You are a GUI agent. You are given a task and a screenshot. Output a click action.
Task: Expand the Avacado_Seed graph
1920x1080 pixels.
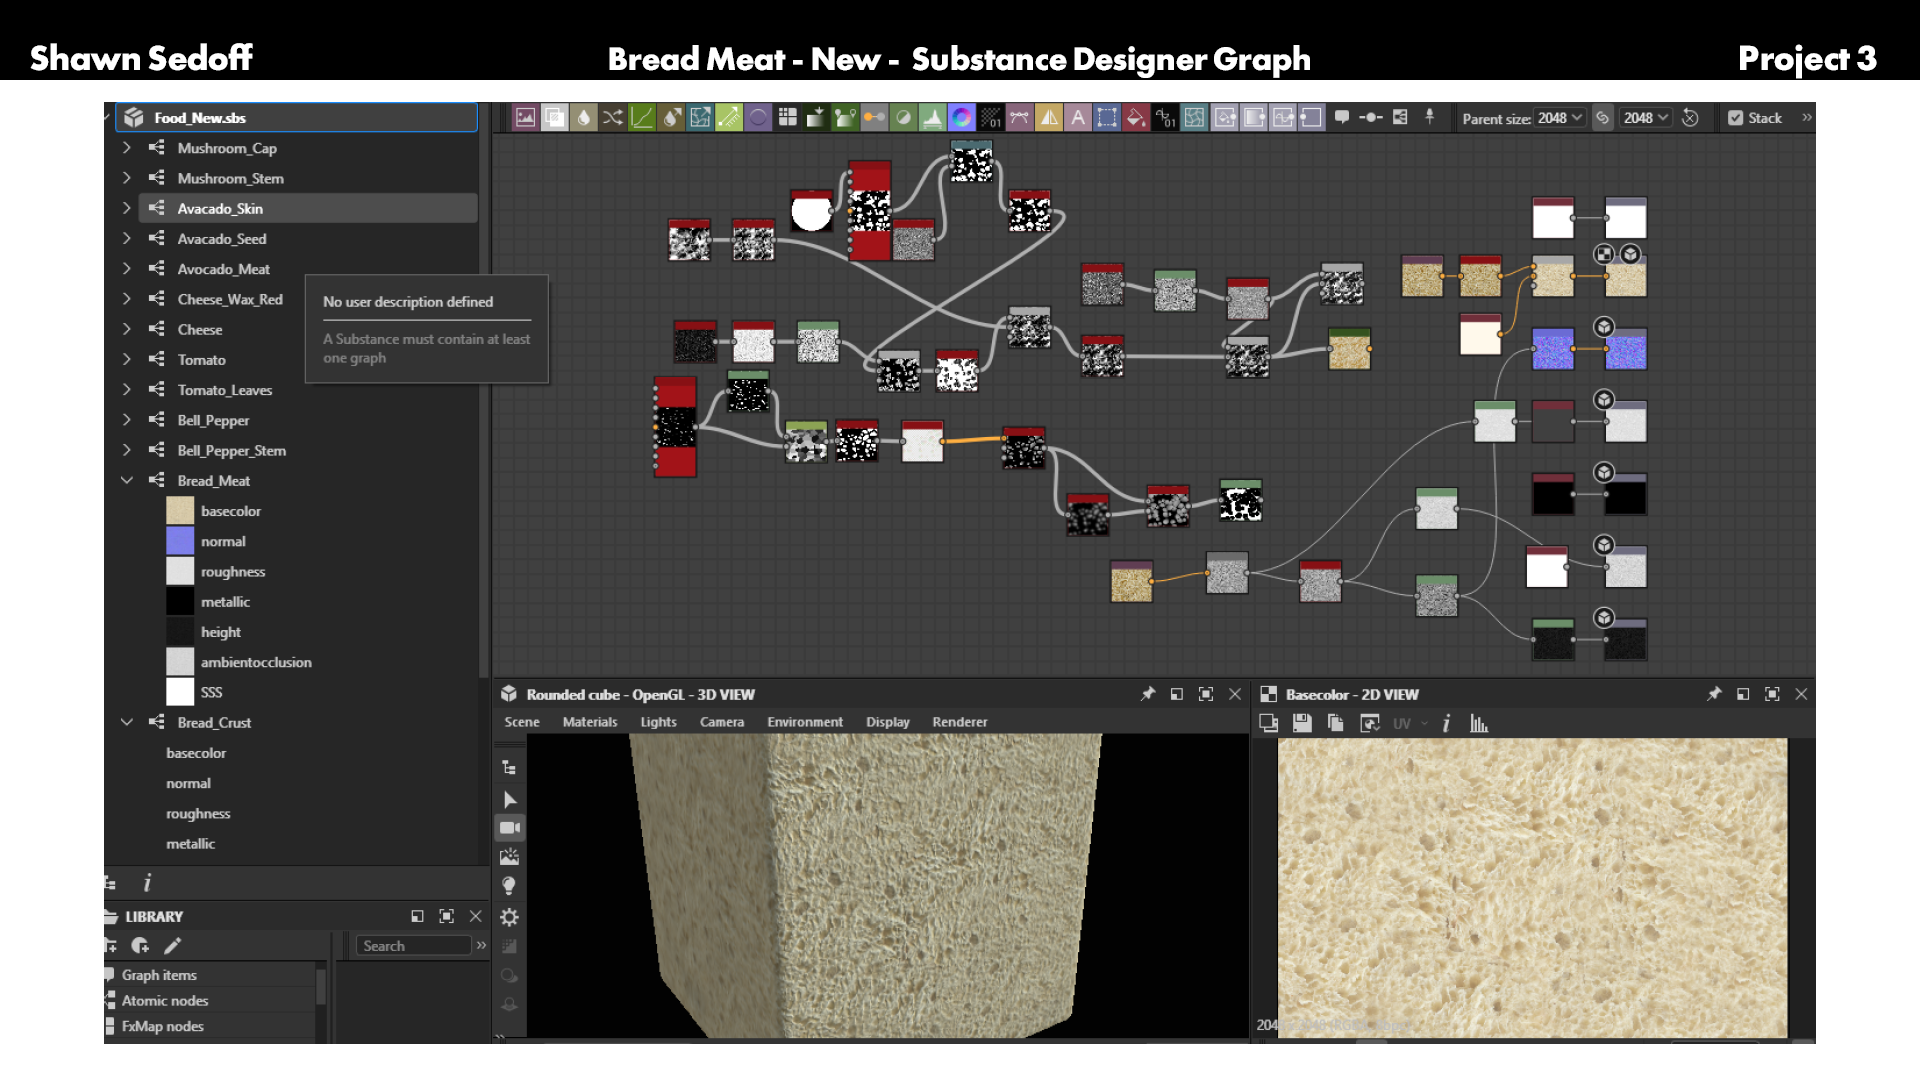click(126, 239)
